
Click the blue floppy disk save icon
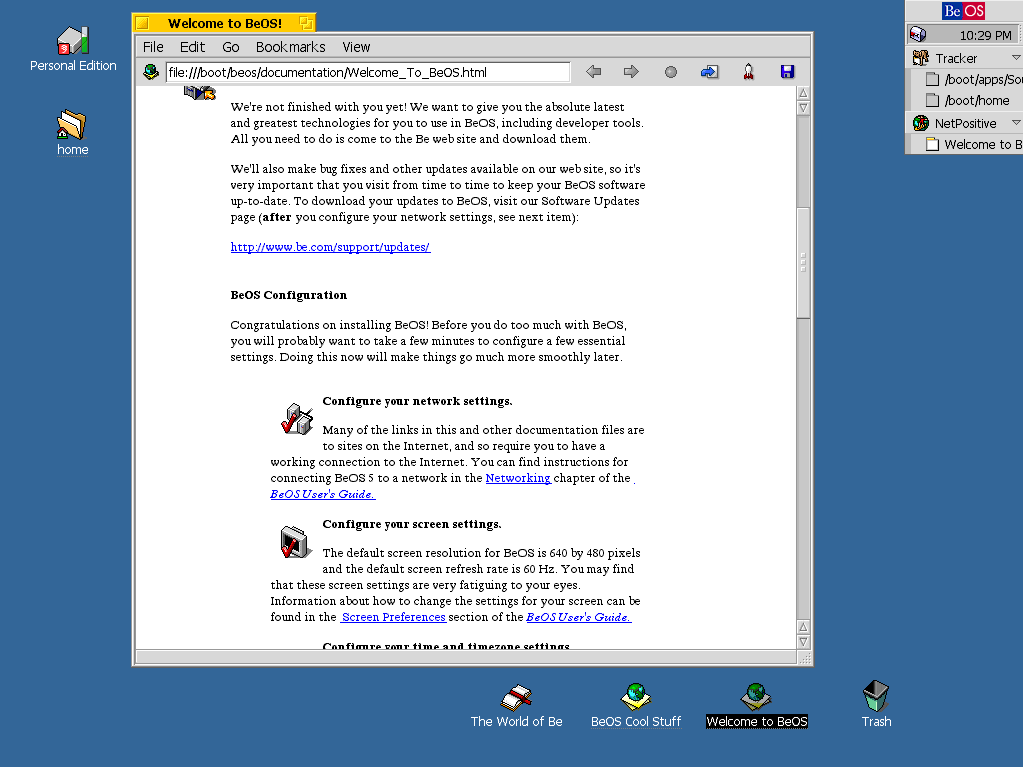788,72
